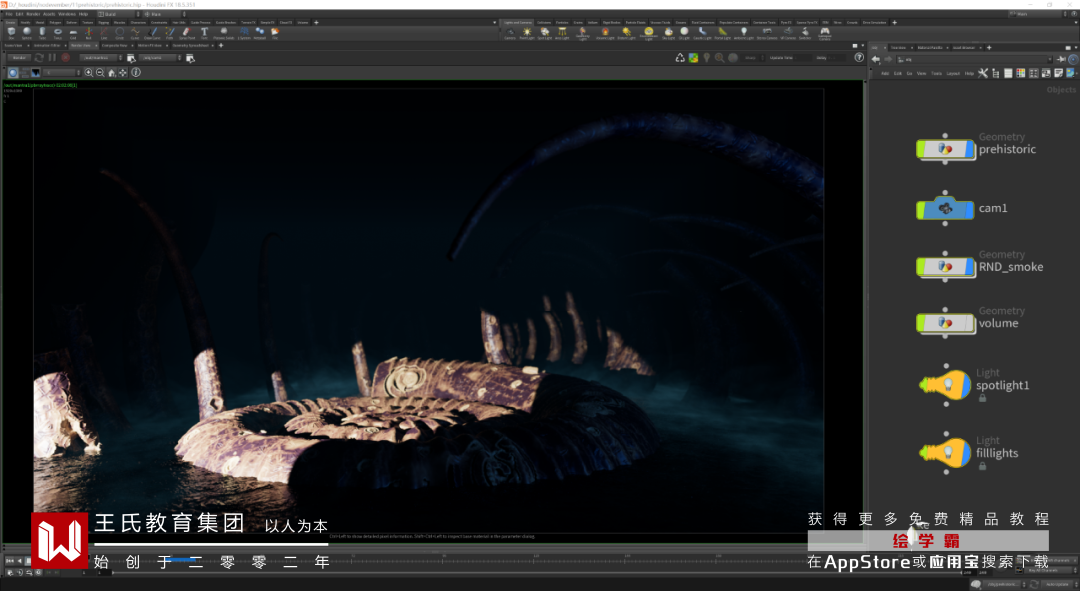Viewport: 1080px width, 591px height.
Task: Pause the current render
Action: click(52, 58)
